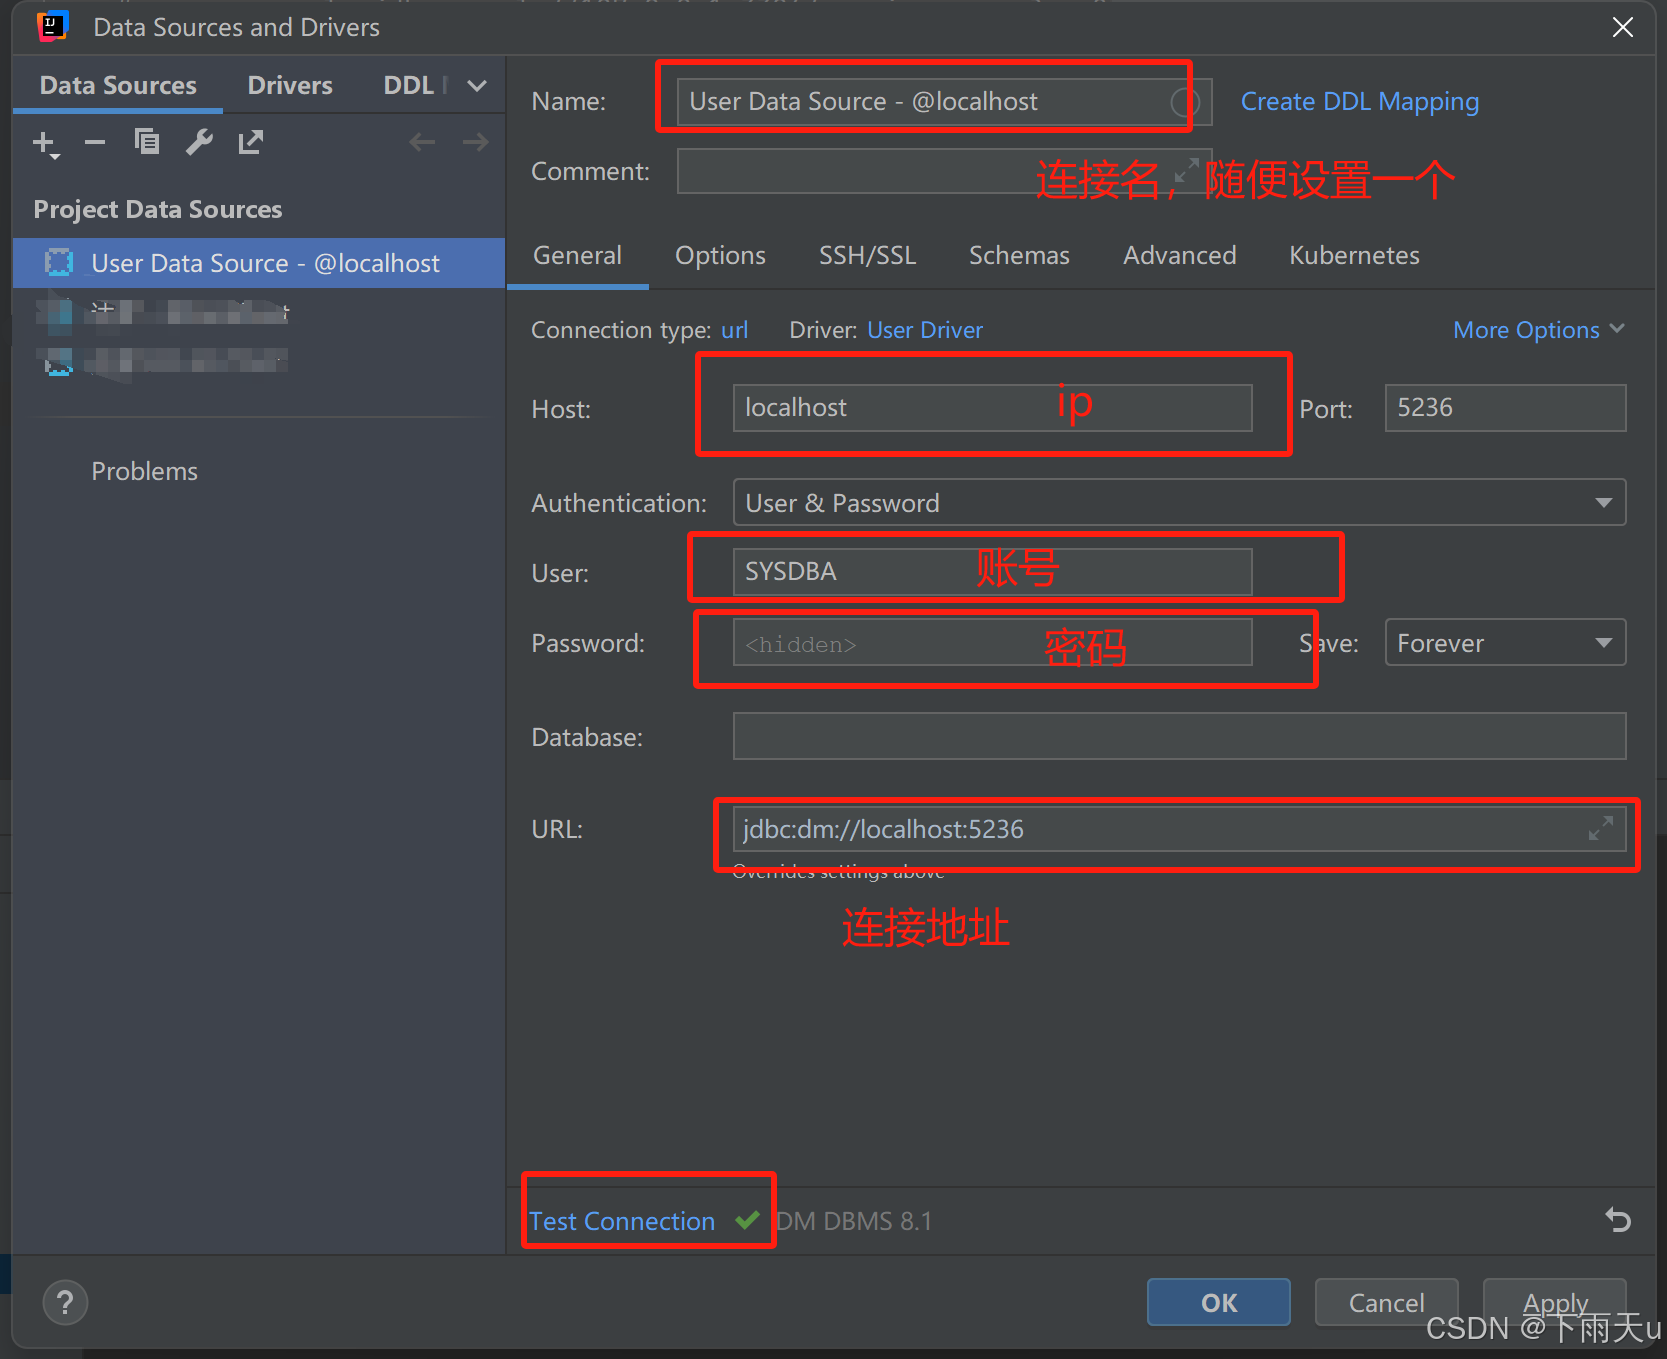
Task: Open the Kubernetes tab
Action: point(1354,256)
